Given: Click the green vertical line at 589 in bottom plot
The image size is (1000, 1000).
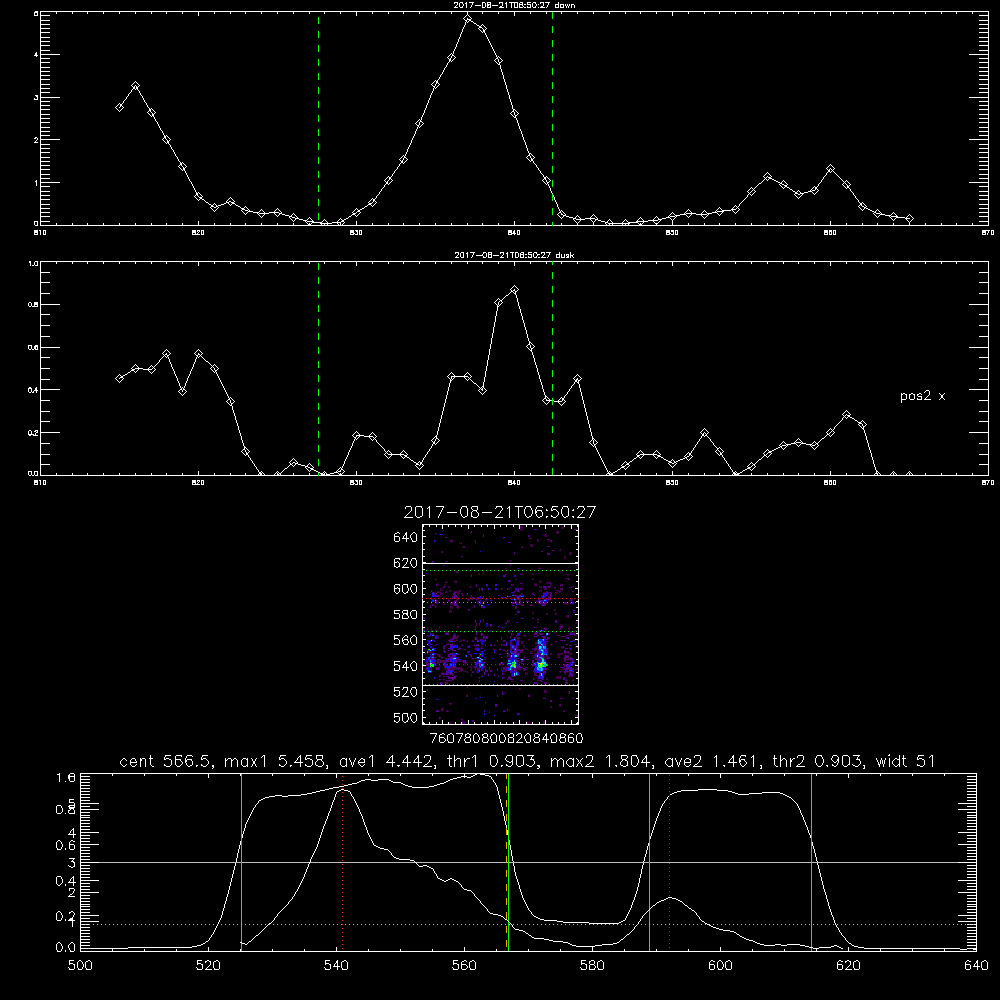Looking at the screenshot, I should pos(649,861).
